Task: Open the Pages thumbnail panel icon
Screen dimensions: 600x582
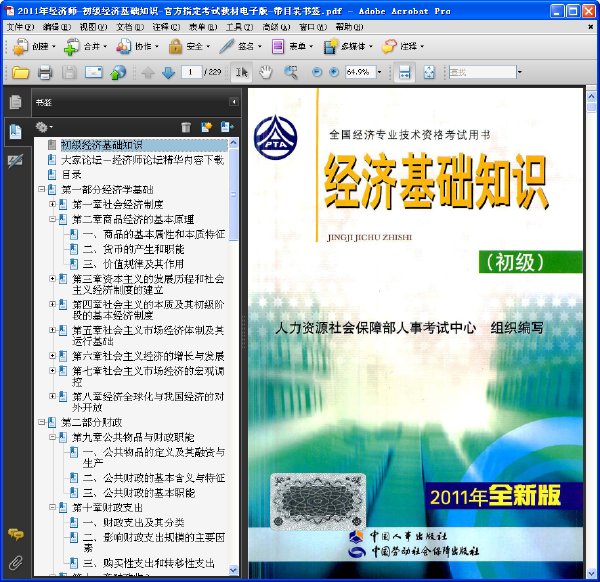Action: click(16, 102)
